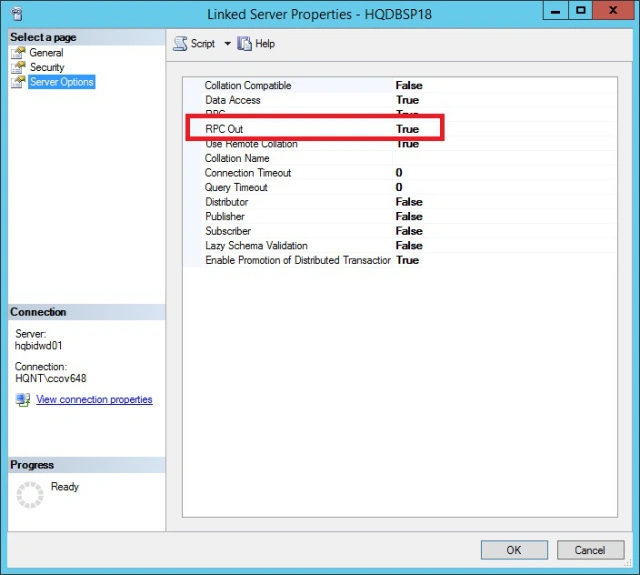This screenshot has height=575, width=640.
Task: Click the Query Timeout value 0
Action: 399,187
